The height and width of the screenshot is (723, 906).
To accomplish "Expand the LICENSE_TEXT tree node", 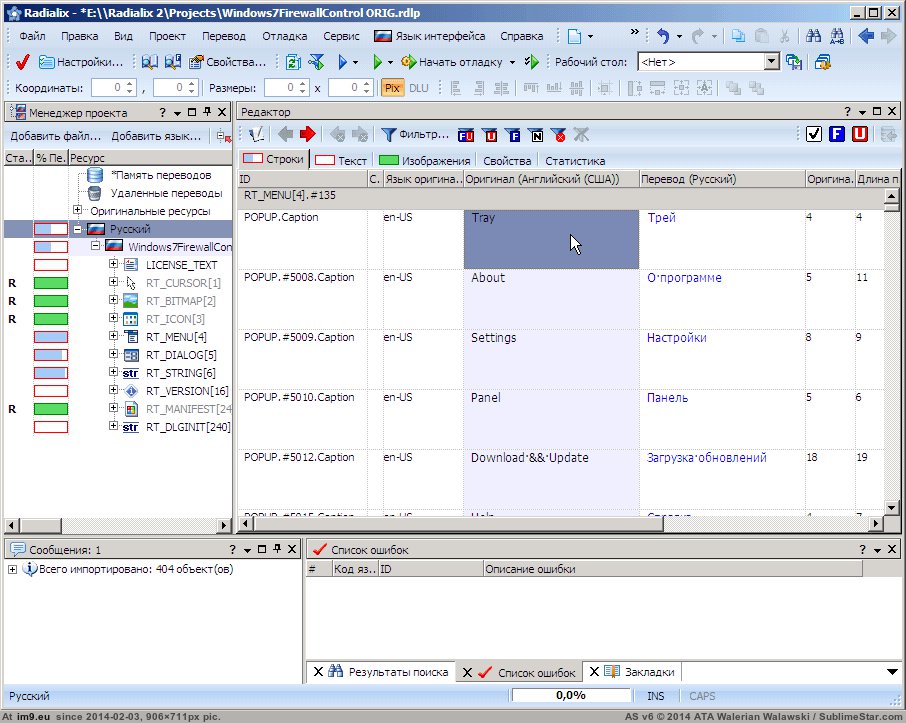I will pos(113,264).
